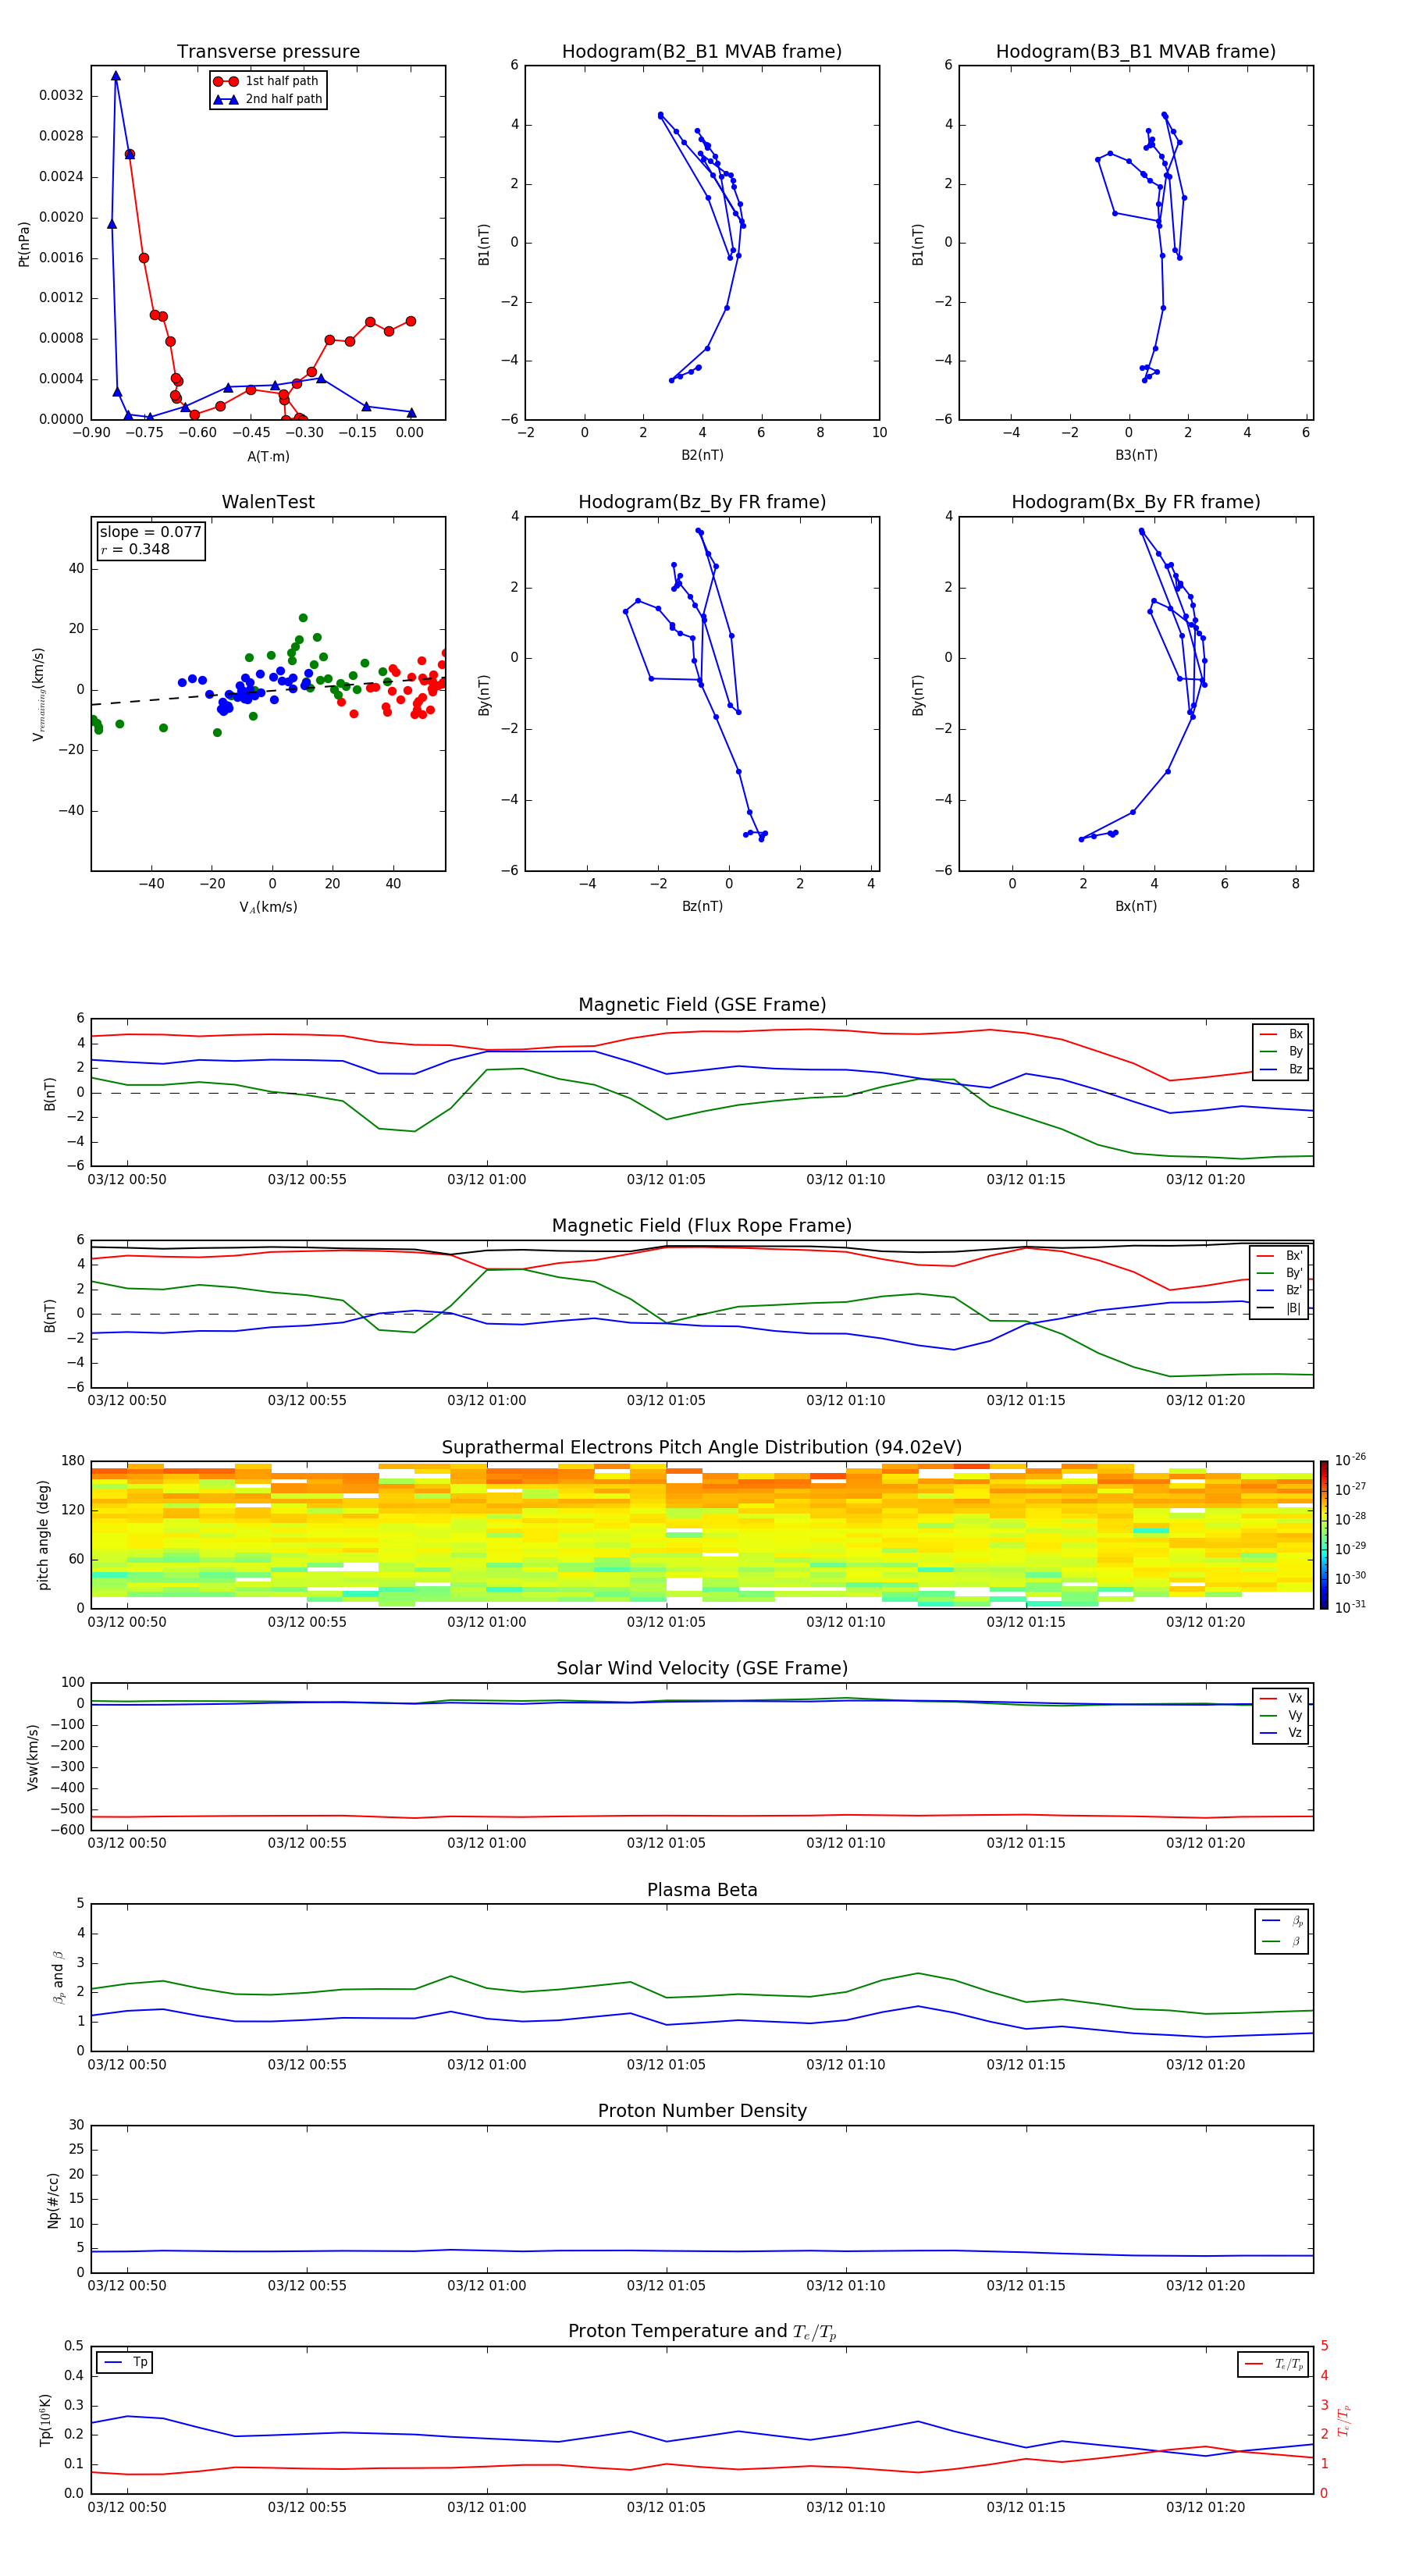Click the pitch angle plot colorbar
The image size is (1405, 2576).
(1324, 1534)
